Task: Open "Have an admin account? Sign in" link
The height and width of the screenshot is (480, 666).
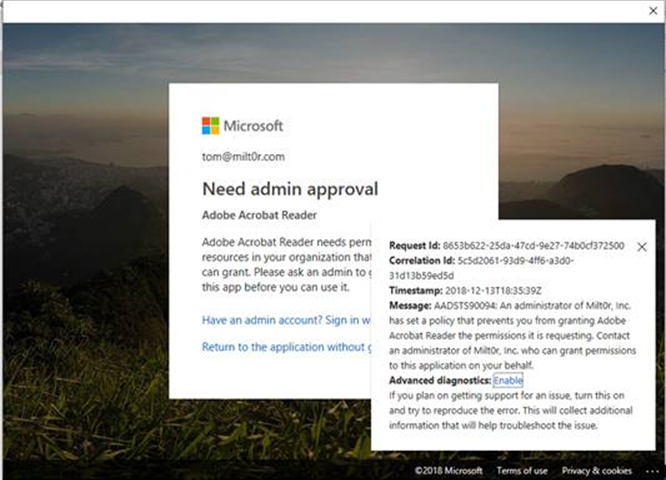Action: (x=286, y=320)
